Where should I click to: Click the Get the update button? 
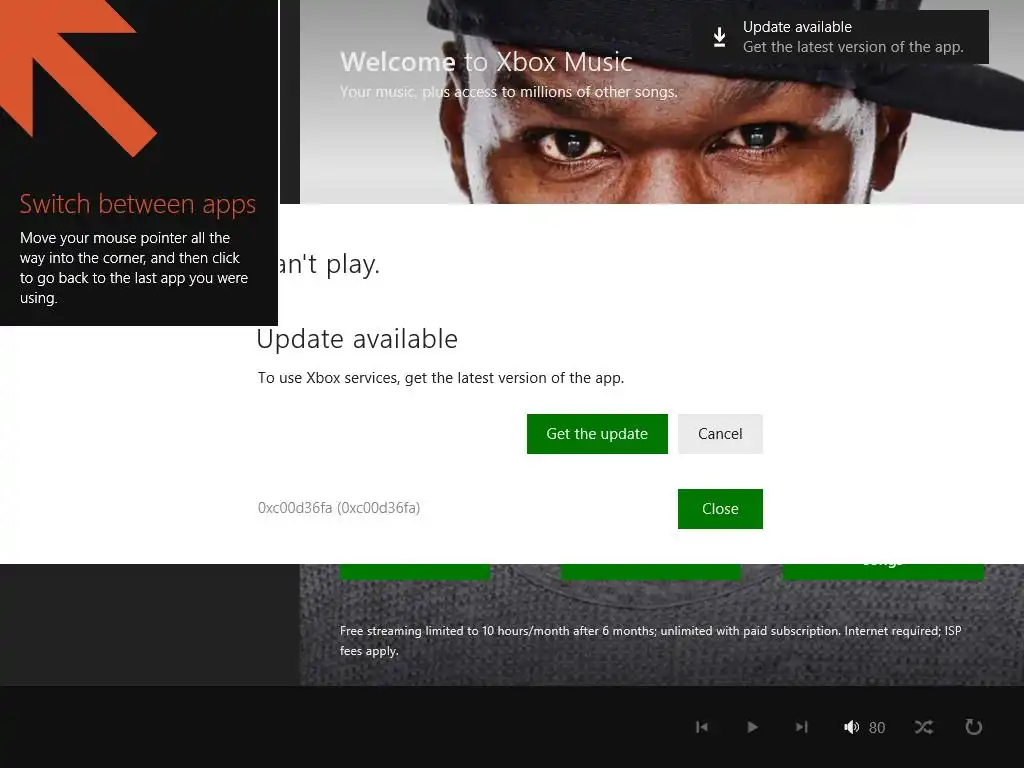pos(597,434)
